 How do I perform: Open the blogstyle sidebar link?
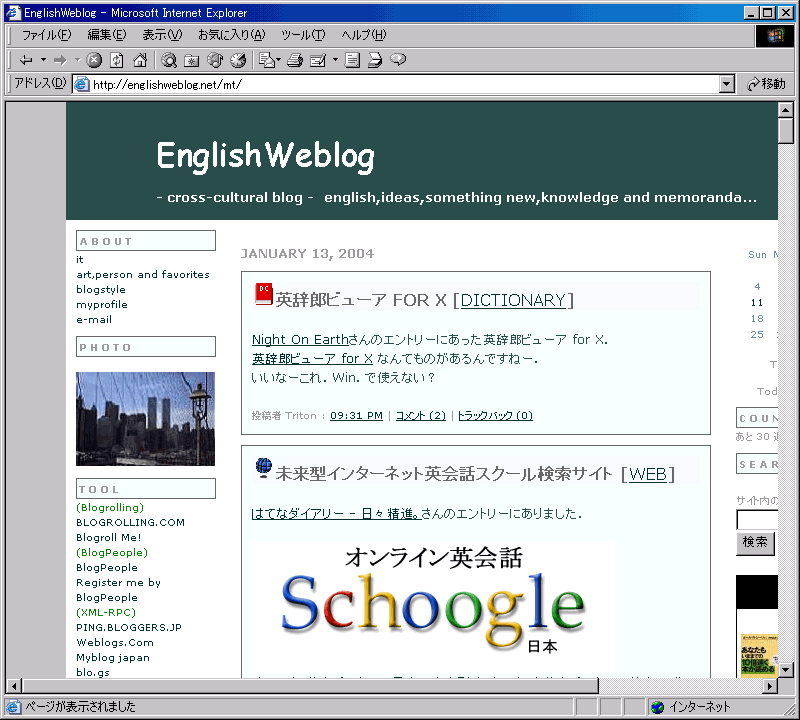[x=101, y=289]
